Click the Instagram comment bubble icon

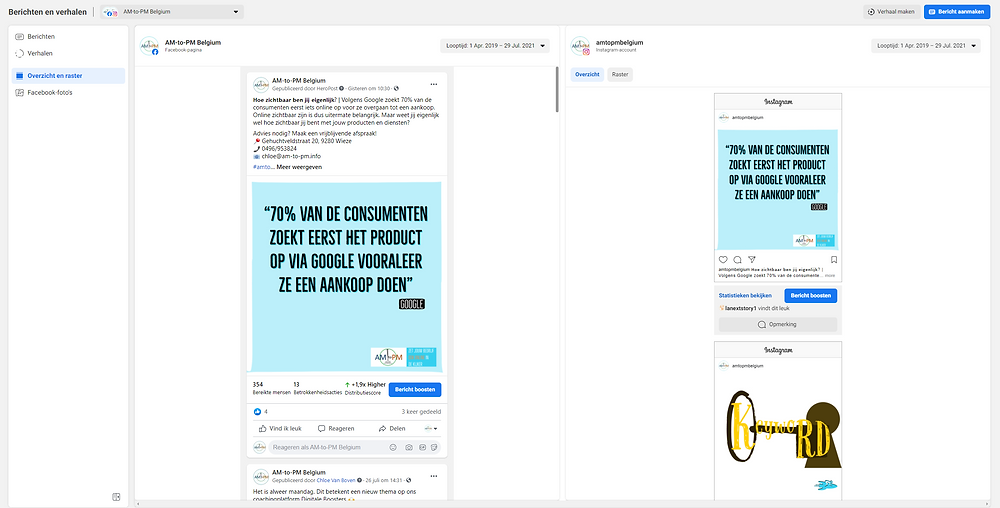point(737,259)
